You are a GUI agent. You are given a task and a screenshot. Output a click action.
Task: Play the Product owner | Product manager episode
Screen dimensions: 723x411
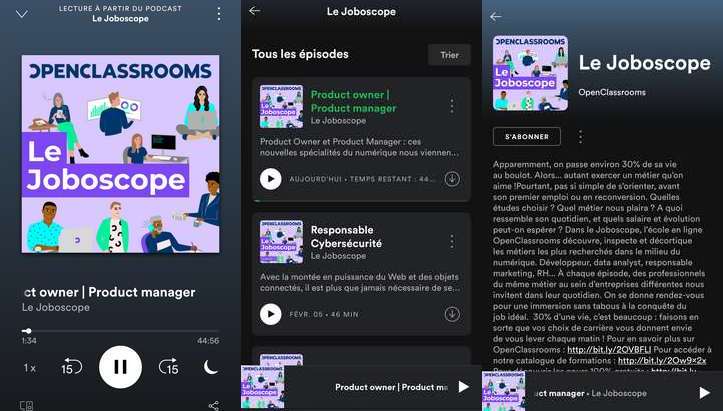coord(270,179)
